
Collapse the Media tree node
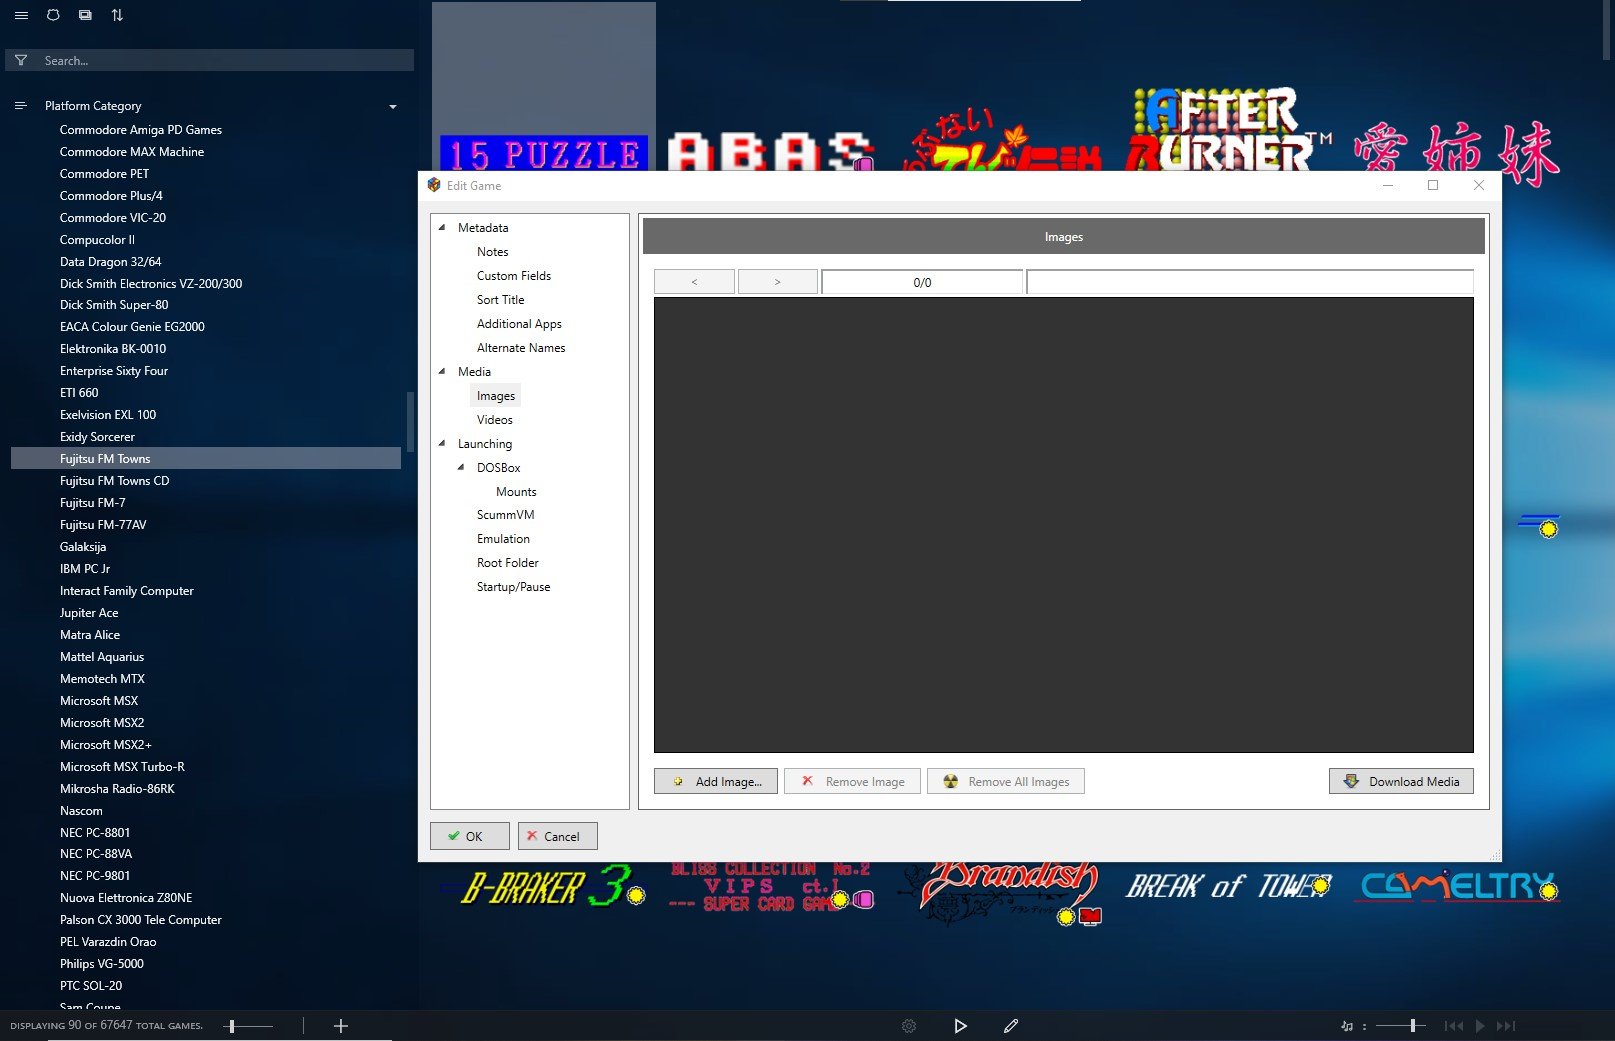pos(442,371)
